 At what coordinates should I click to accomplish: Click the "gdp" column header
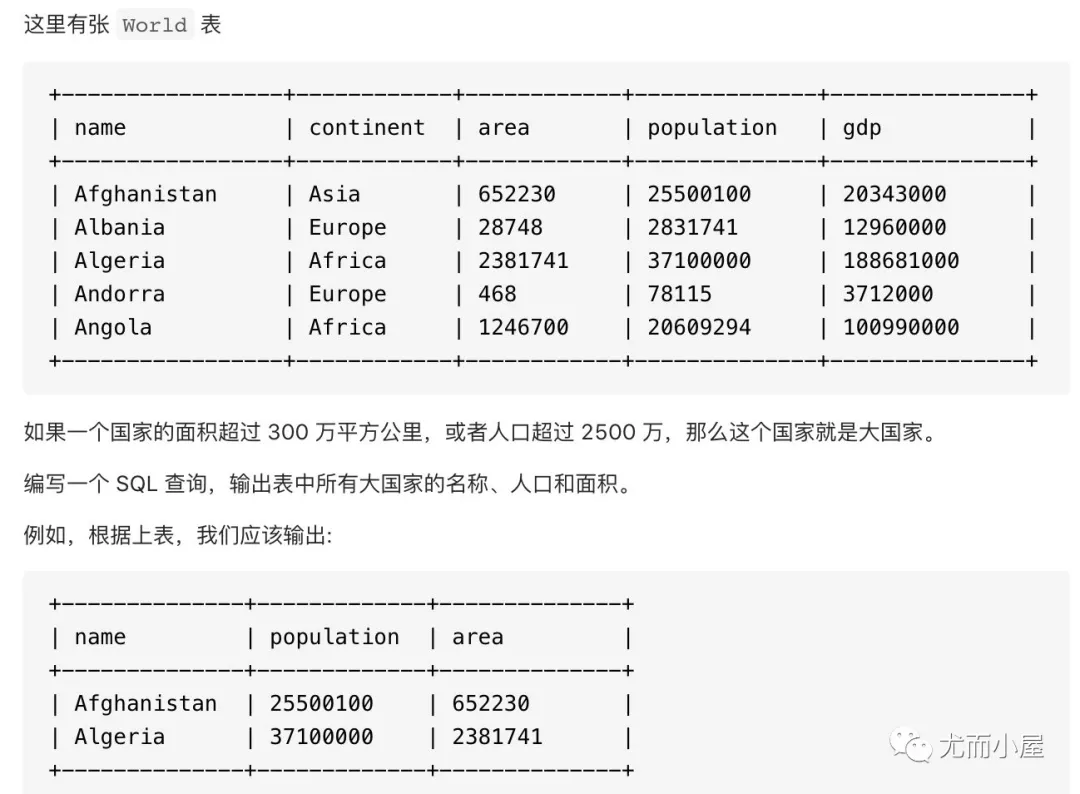pos(861,127)
